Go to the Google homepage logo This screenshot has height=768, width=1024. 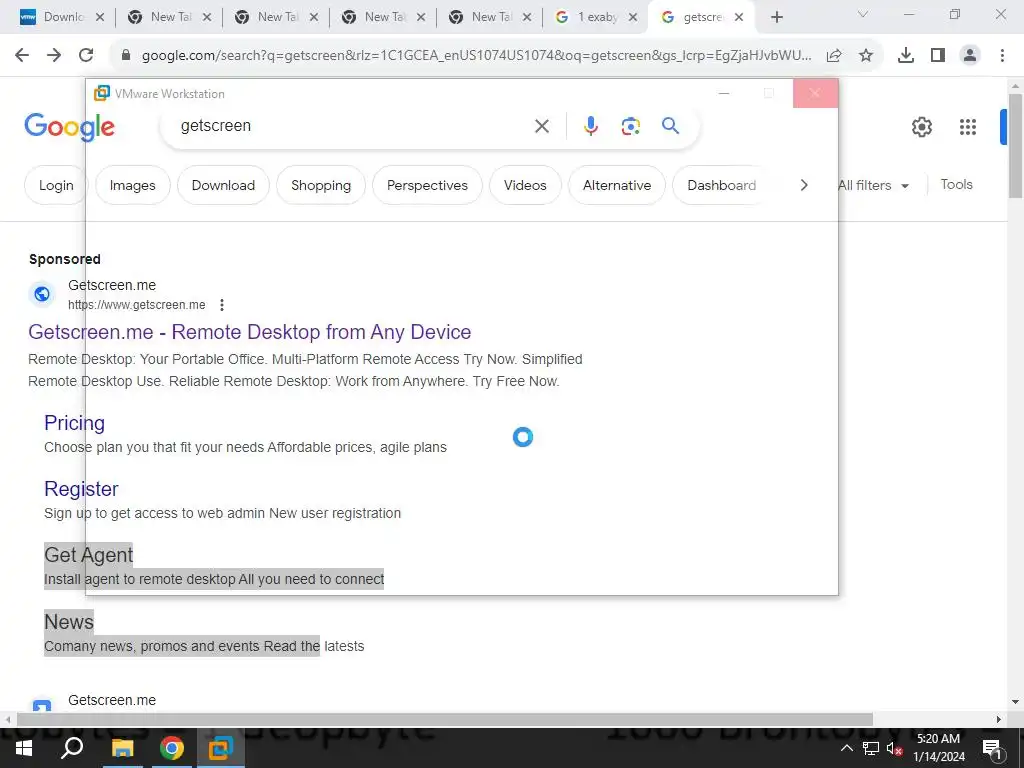click(69, 127)
